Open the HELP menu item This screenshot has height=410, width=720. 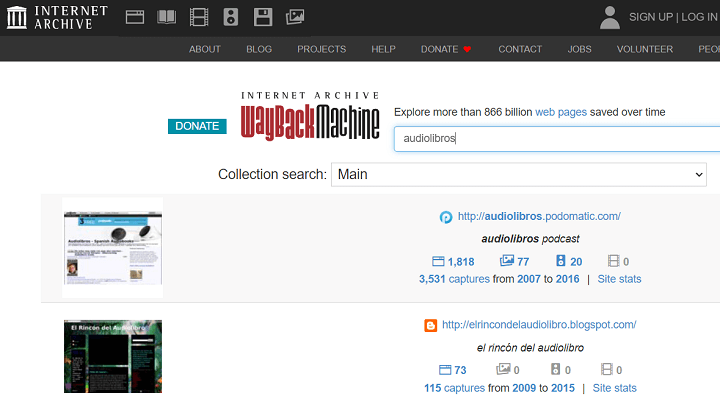(383, 49)
